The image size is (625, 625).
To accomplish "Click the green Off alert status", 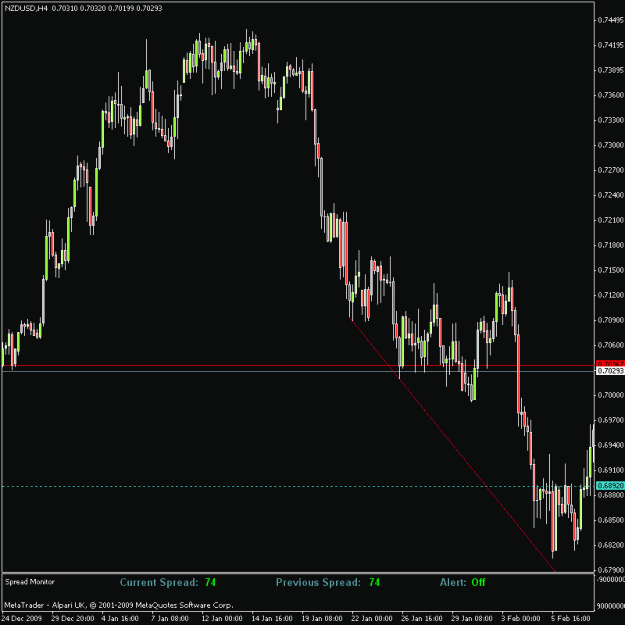I will [x=478, y=582].
